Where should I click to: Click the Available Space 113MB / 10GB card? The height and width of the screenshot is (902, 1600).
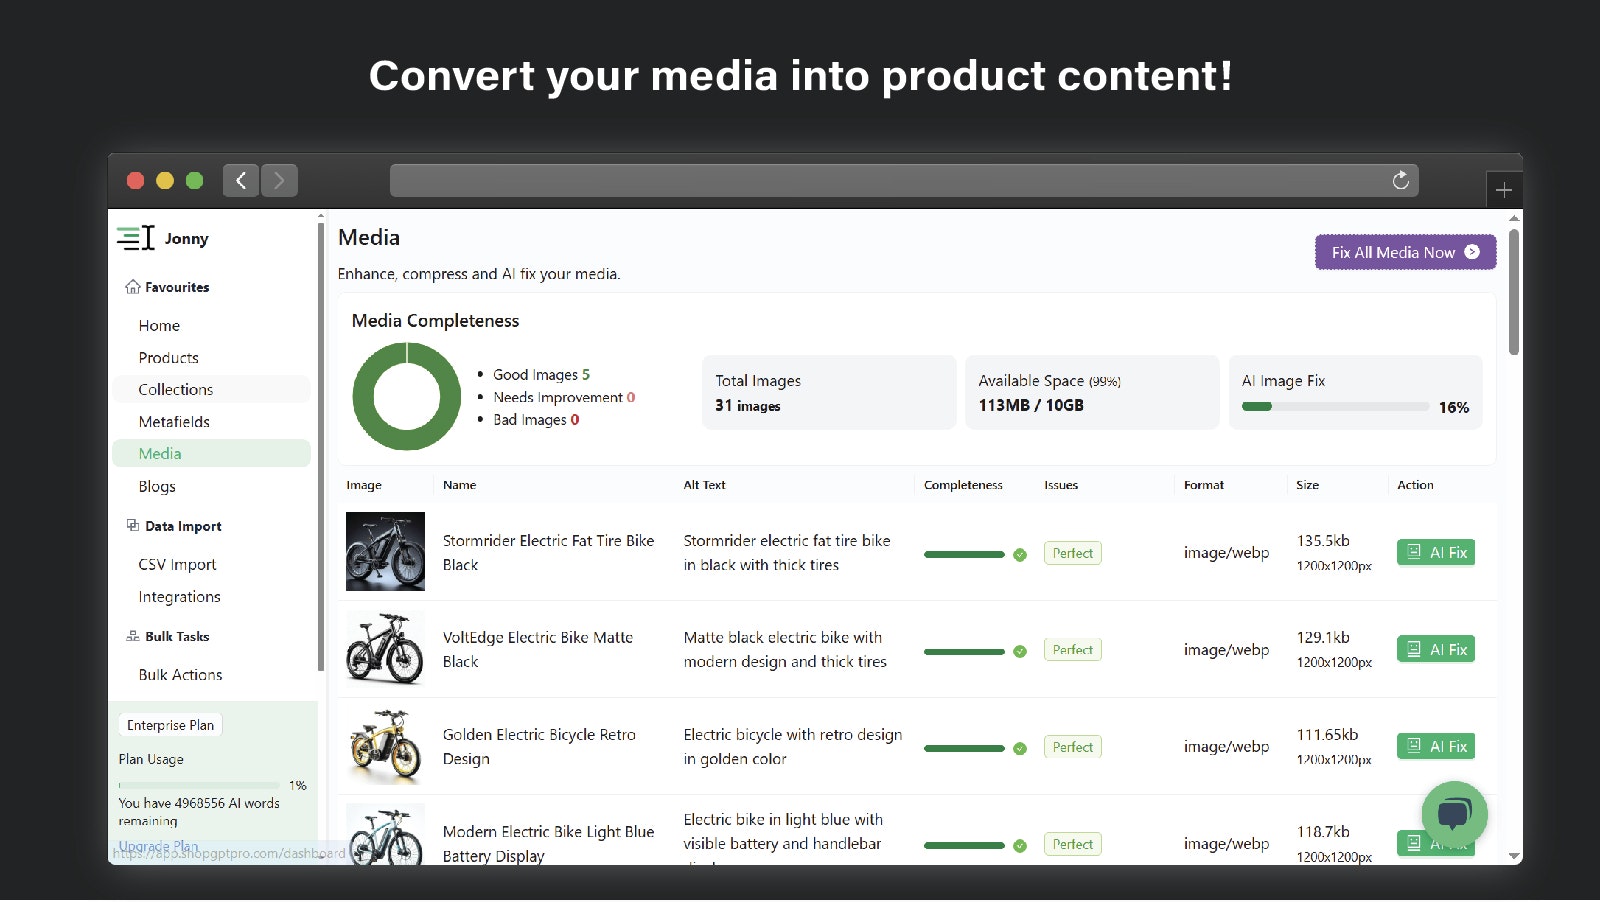click(1092, 392)
